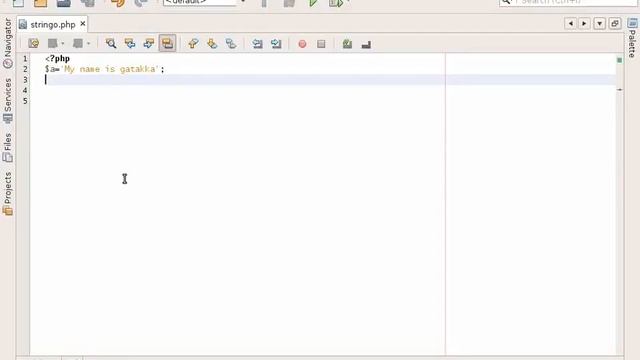Image resolution: width=640 pixels, height=360 pixels.
Task: Maximize editor window restore icon
Action: pos(615,24)
